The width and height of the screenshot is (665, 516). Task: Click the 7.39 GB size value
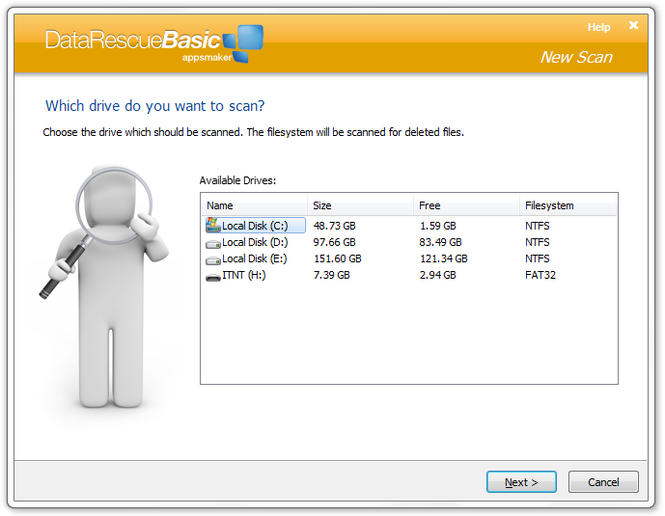click(332, 275)
